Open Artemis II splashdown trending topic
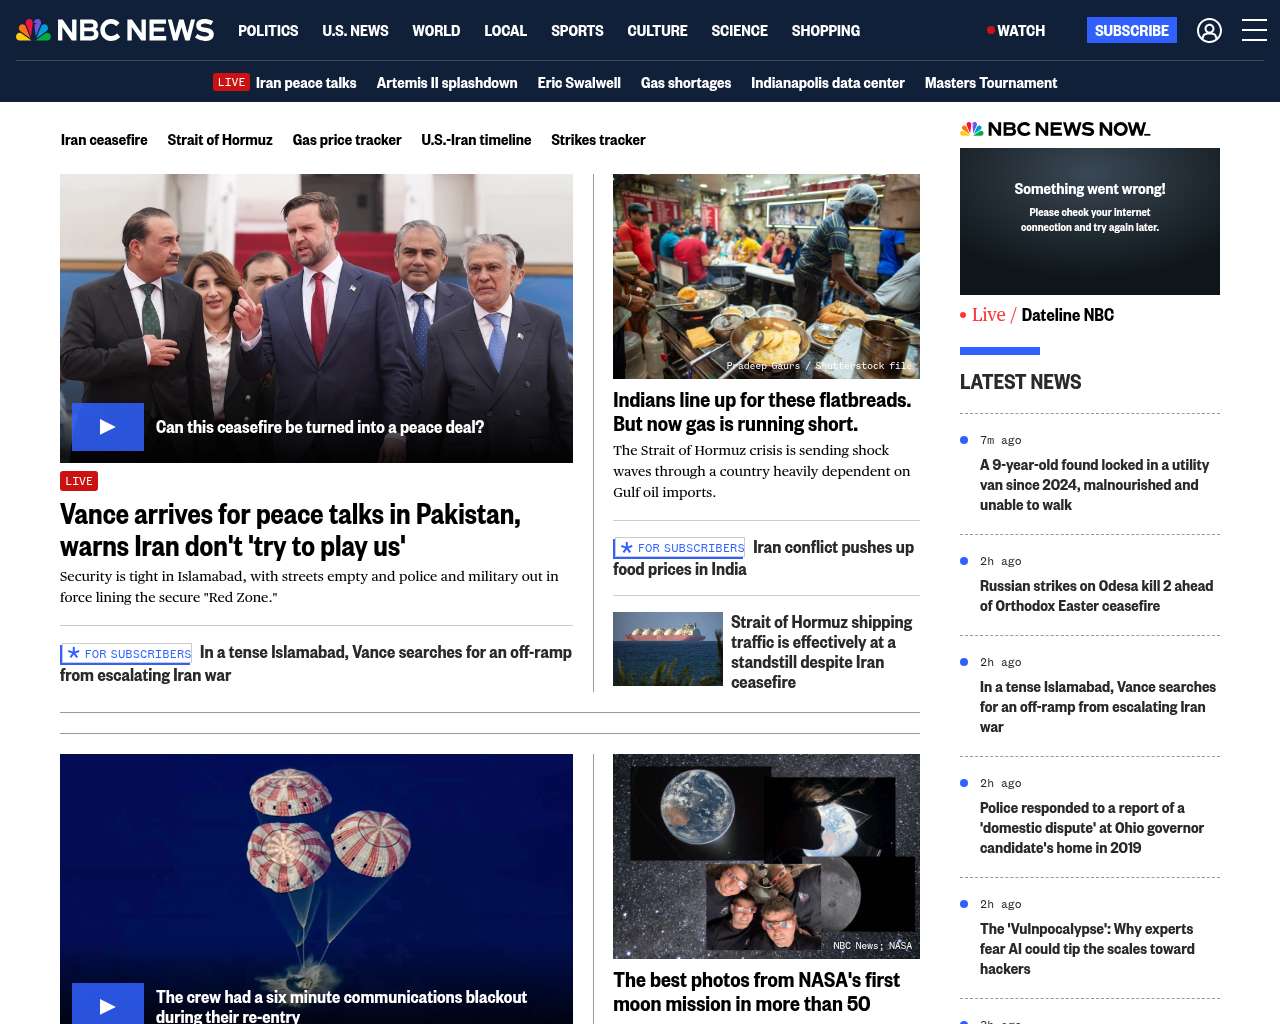 [x=446, y=83]
